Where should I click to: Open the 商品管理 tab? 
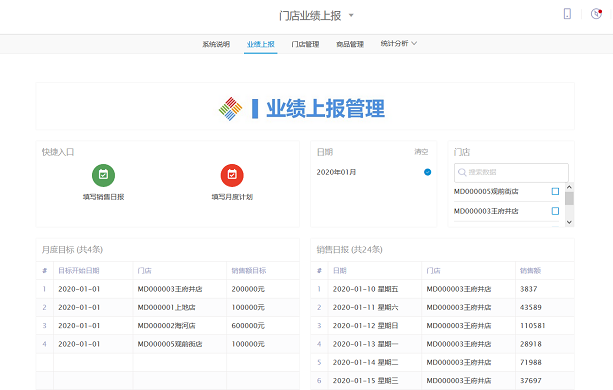(350, 44)
